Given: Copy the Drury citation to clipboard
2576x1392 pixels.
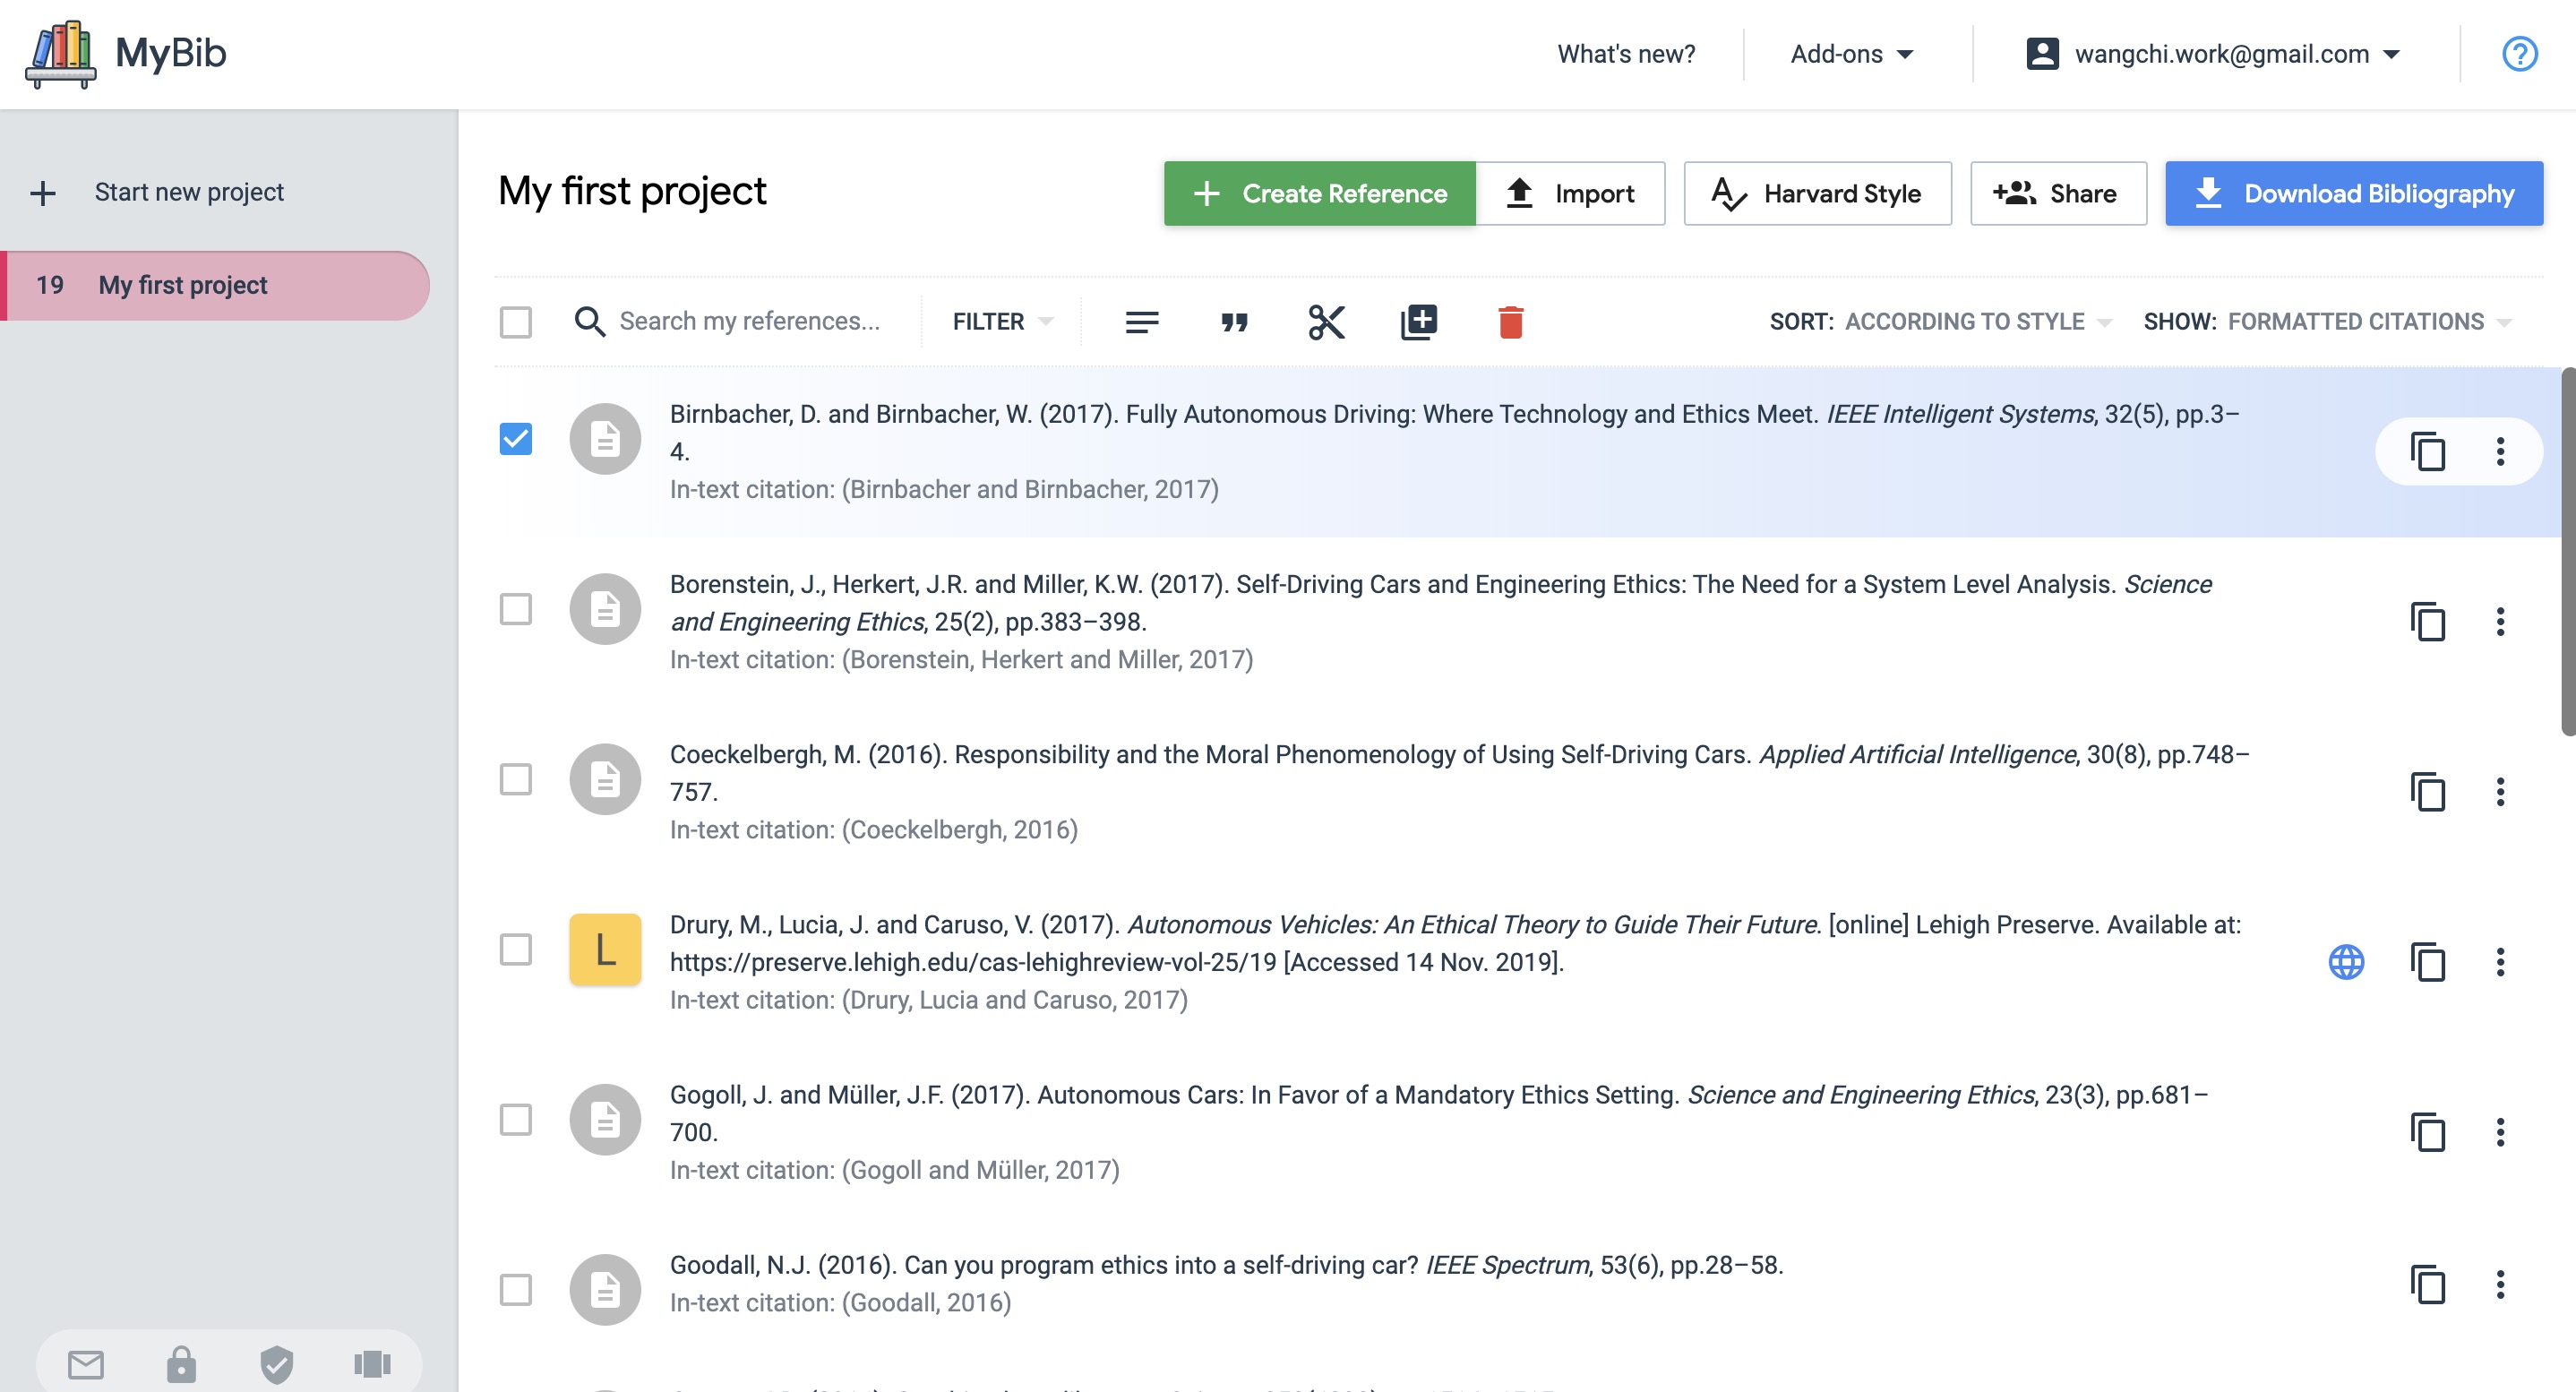Looking at the screenshot, I should pyautogui.click(x=2427, y=962).
